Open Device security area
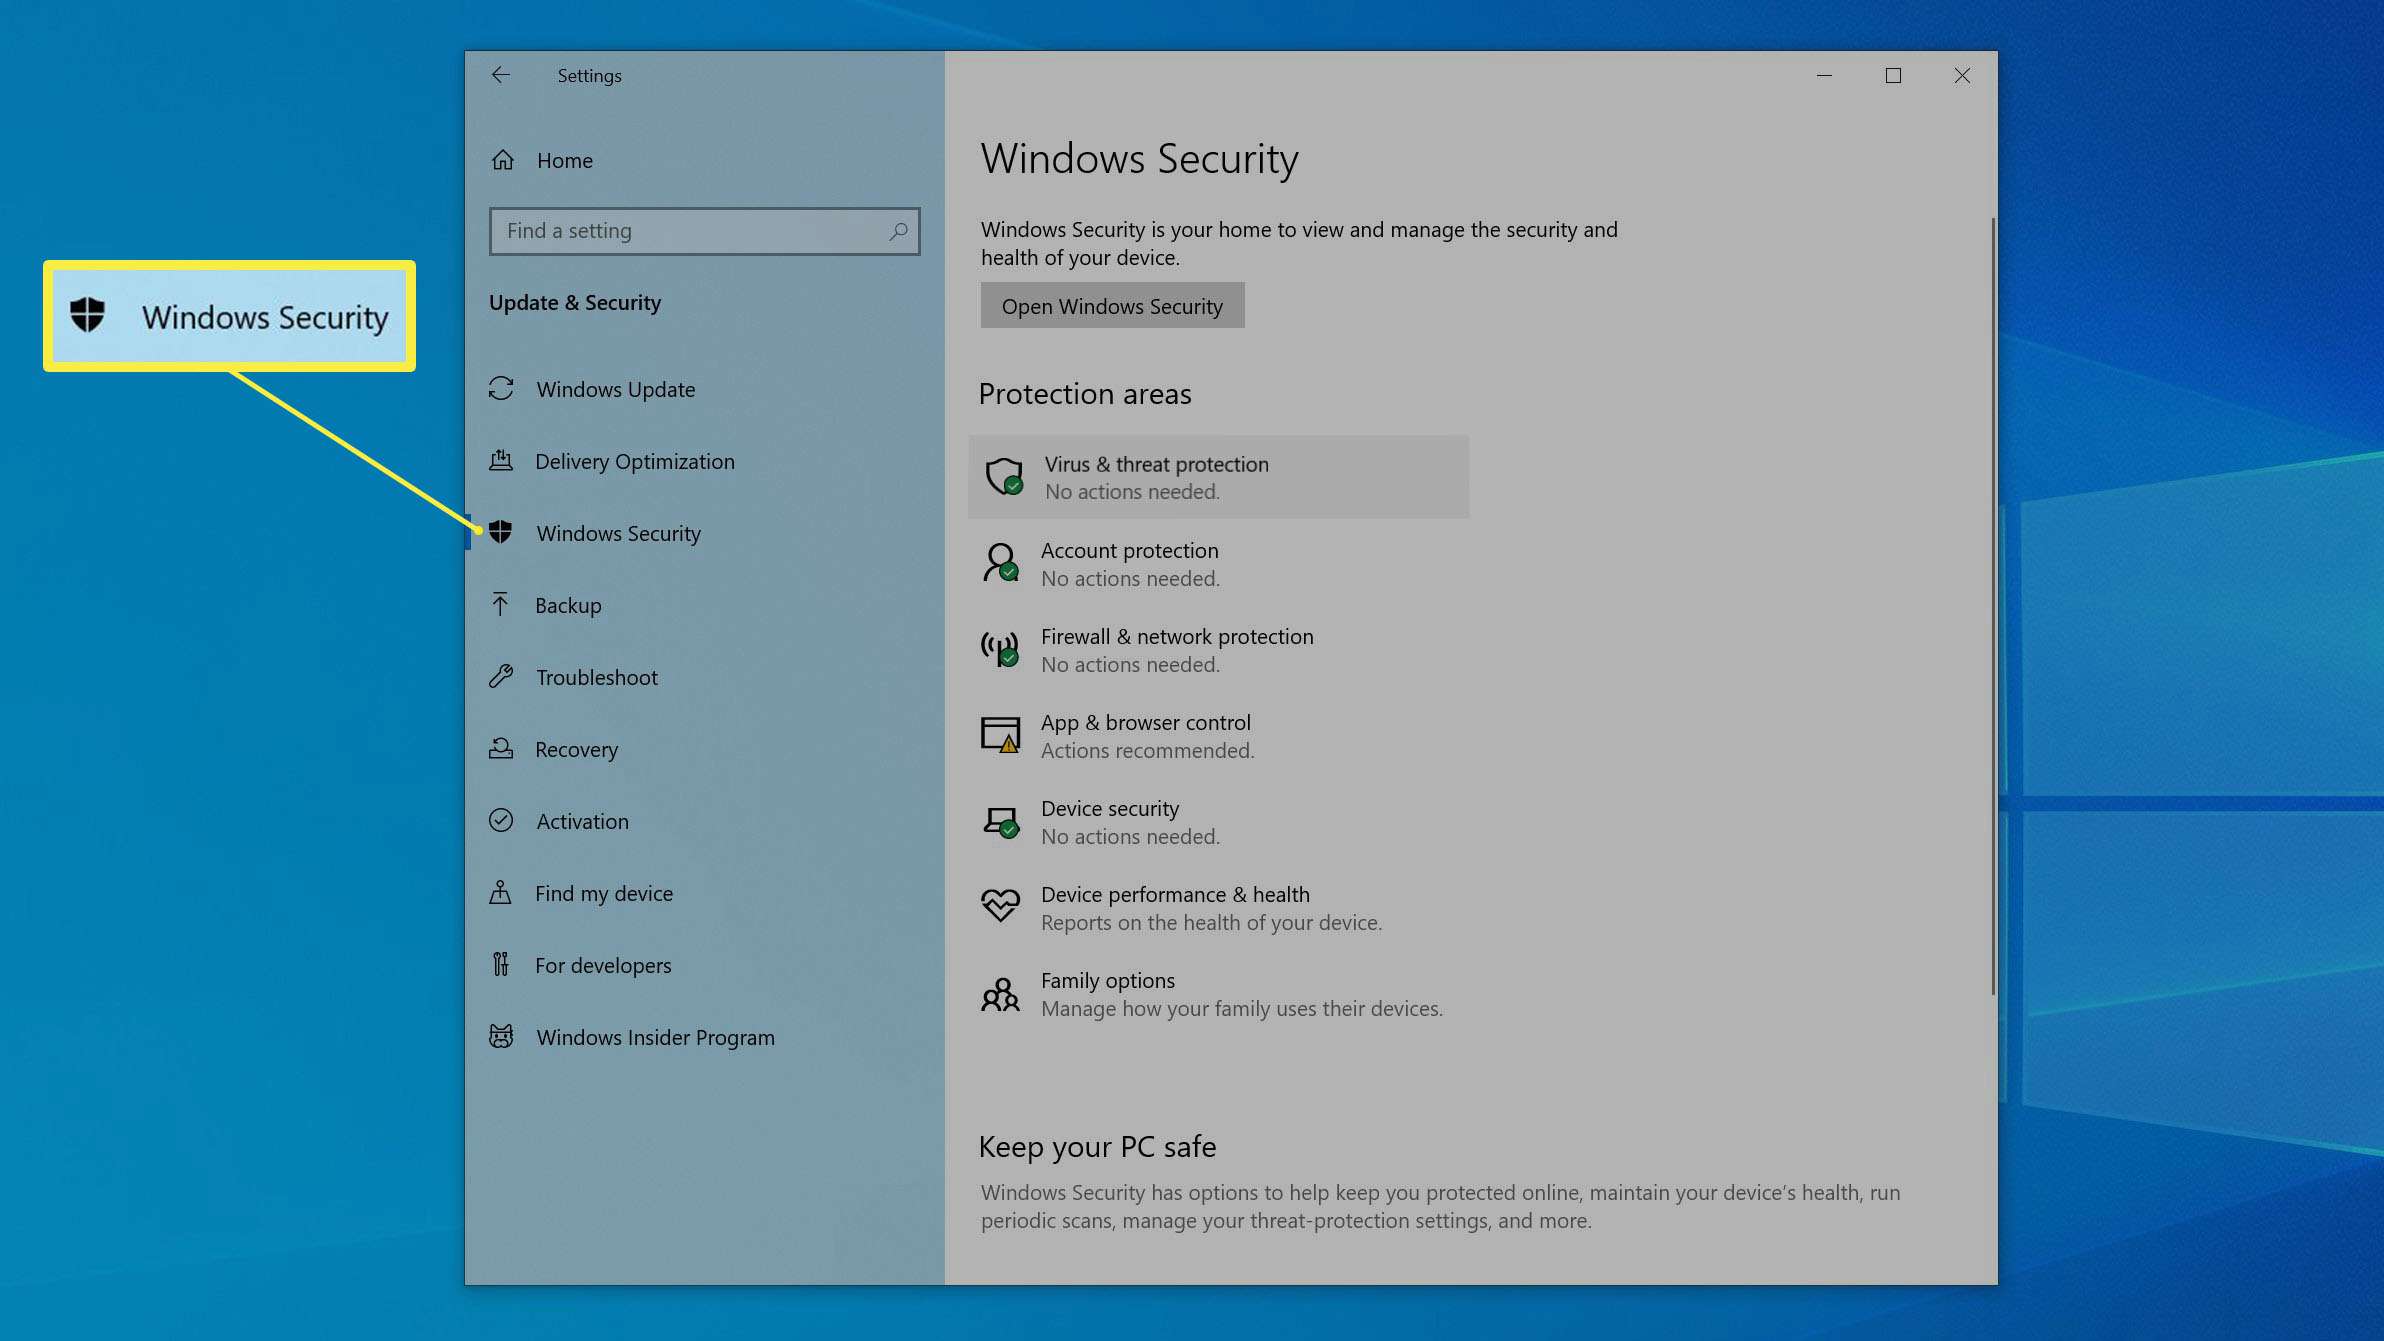 [x=1218, y=821]
